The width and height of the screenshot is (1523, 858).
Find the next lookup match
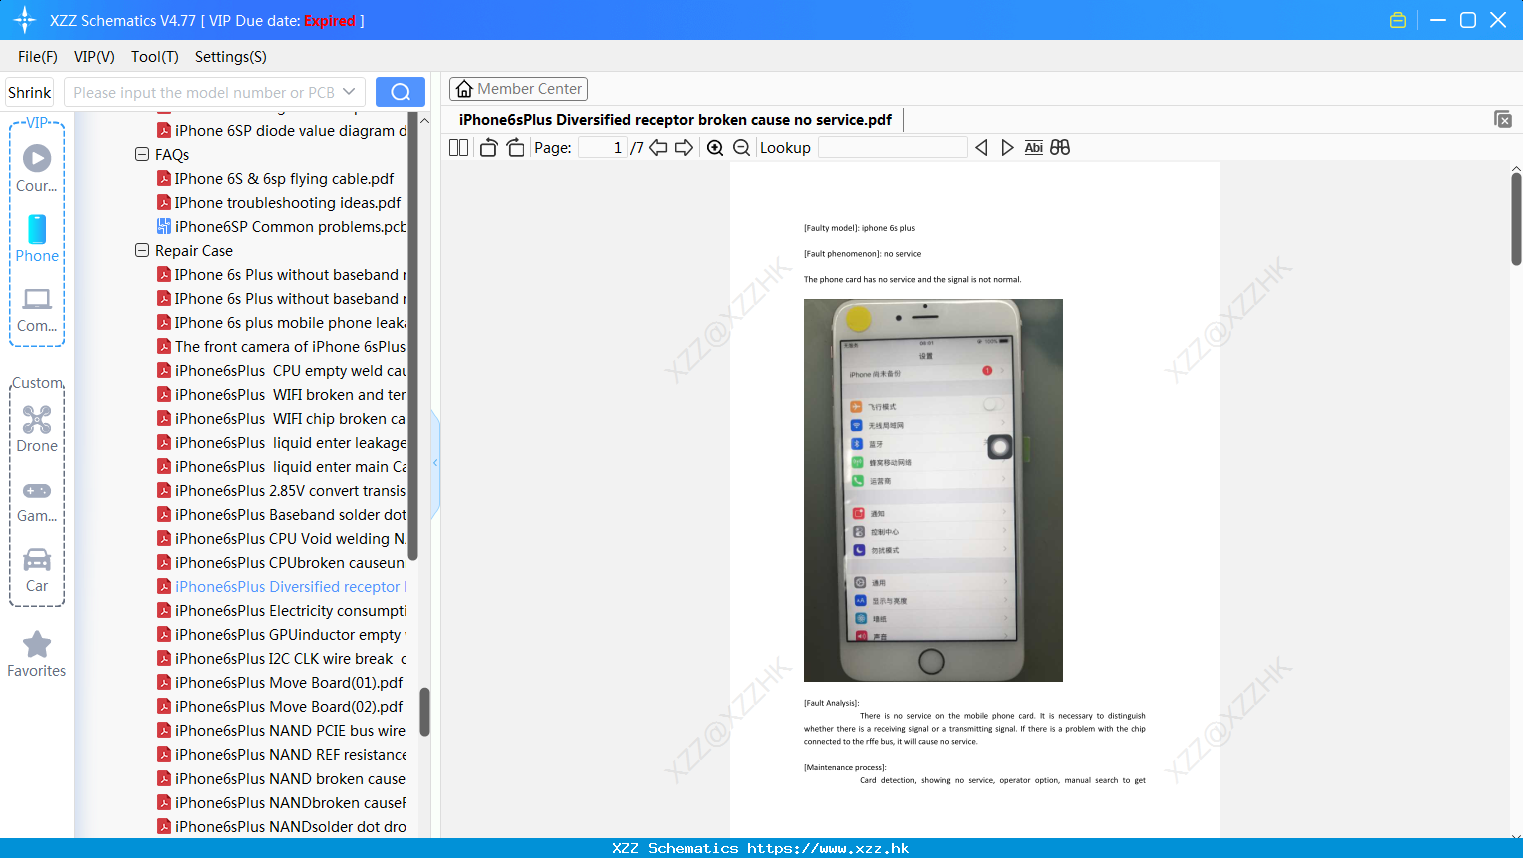tap(1007, 148)
